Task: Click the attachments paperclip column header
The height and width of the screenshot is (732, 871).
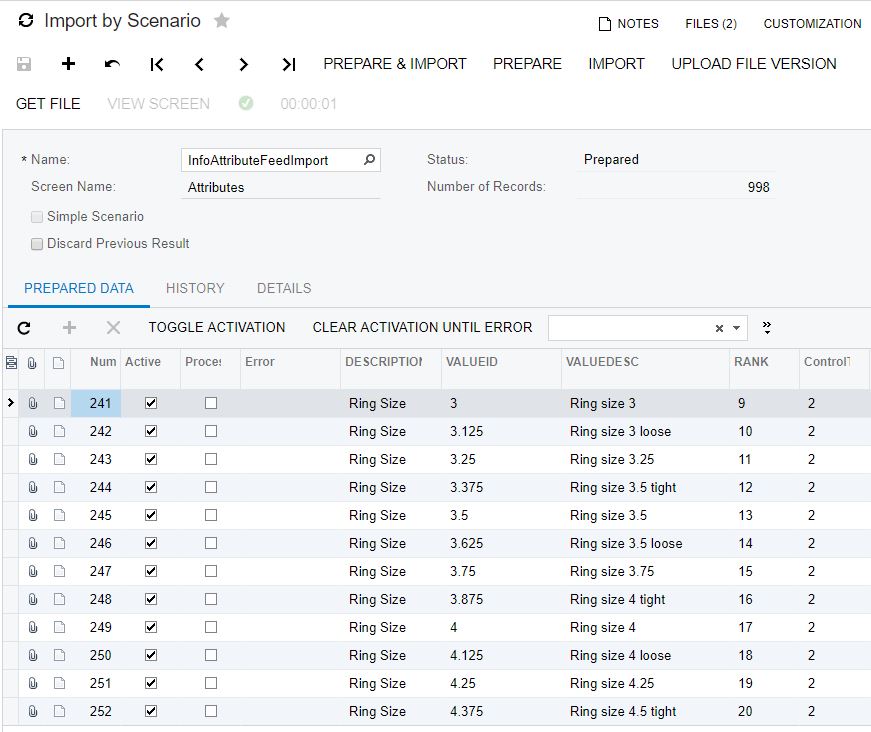Action: (32, 363)
